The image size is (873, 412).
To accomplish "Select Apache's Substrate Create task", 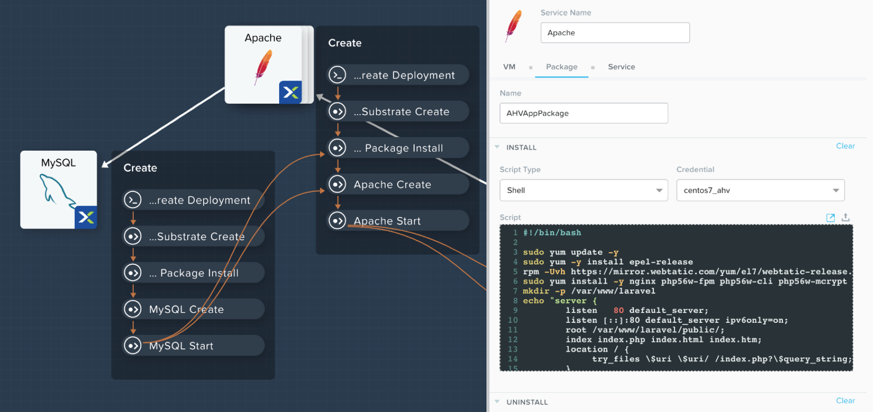I will pos(398,111).
